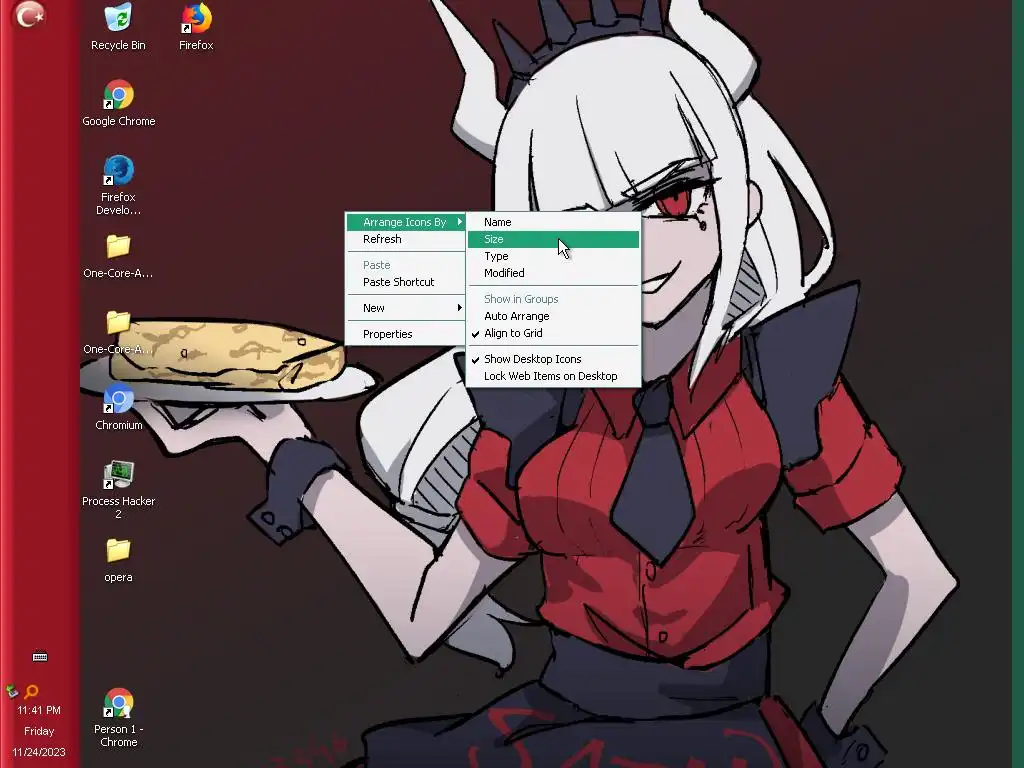The image size is (1024, 768).
Task: Click the Turkish flag start button
Action: [29, 14]
